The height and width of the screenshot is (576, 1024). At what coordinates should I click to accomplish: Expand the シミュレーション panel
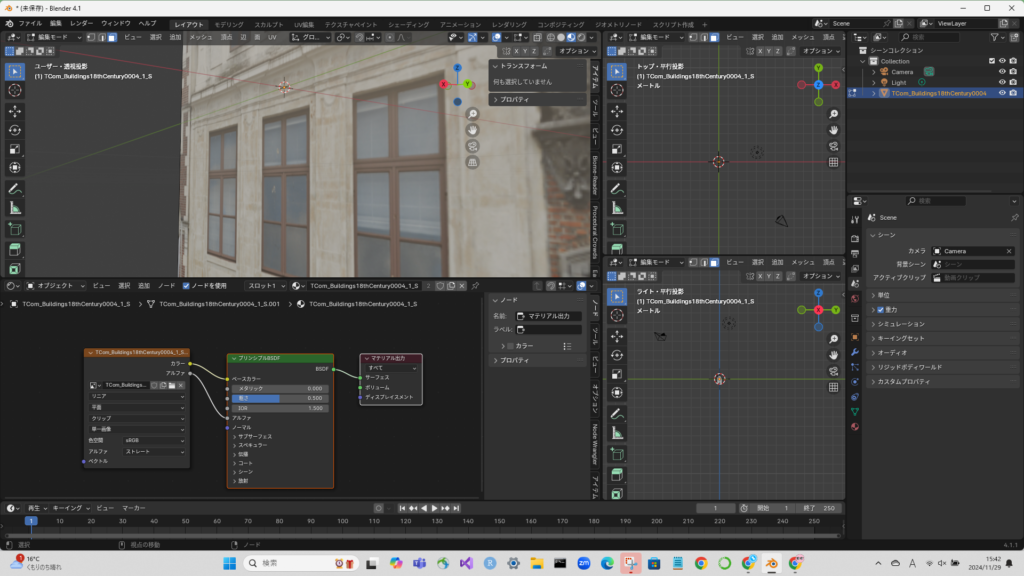point(901,324)
